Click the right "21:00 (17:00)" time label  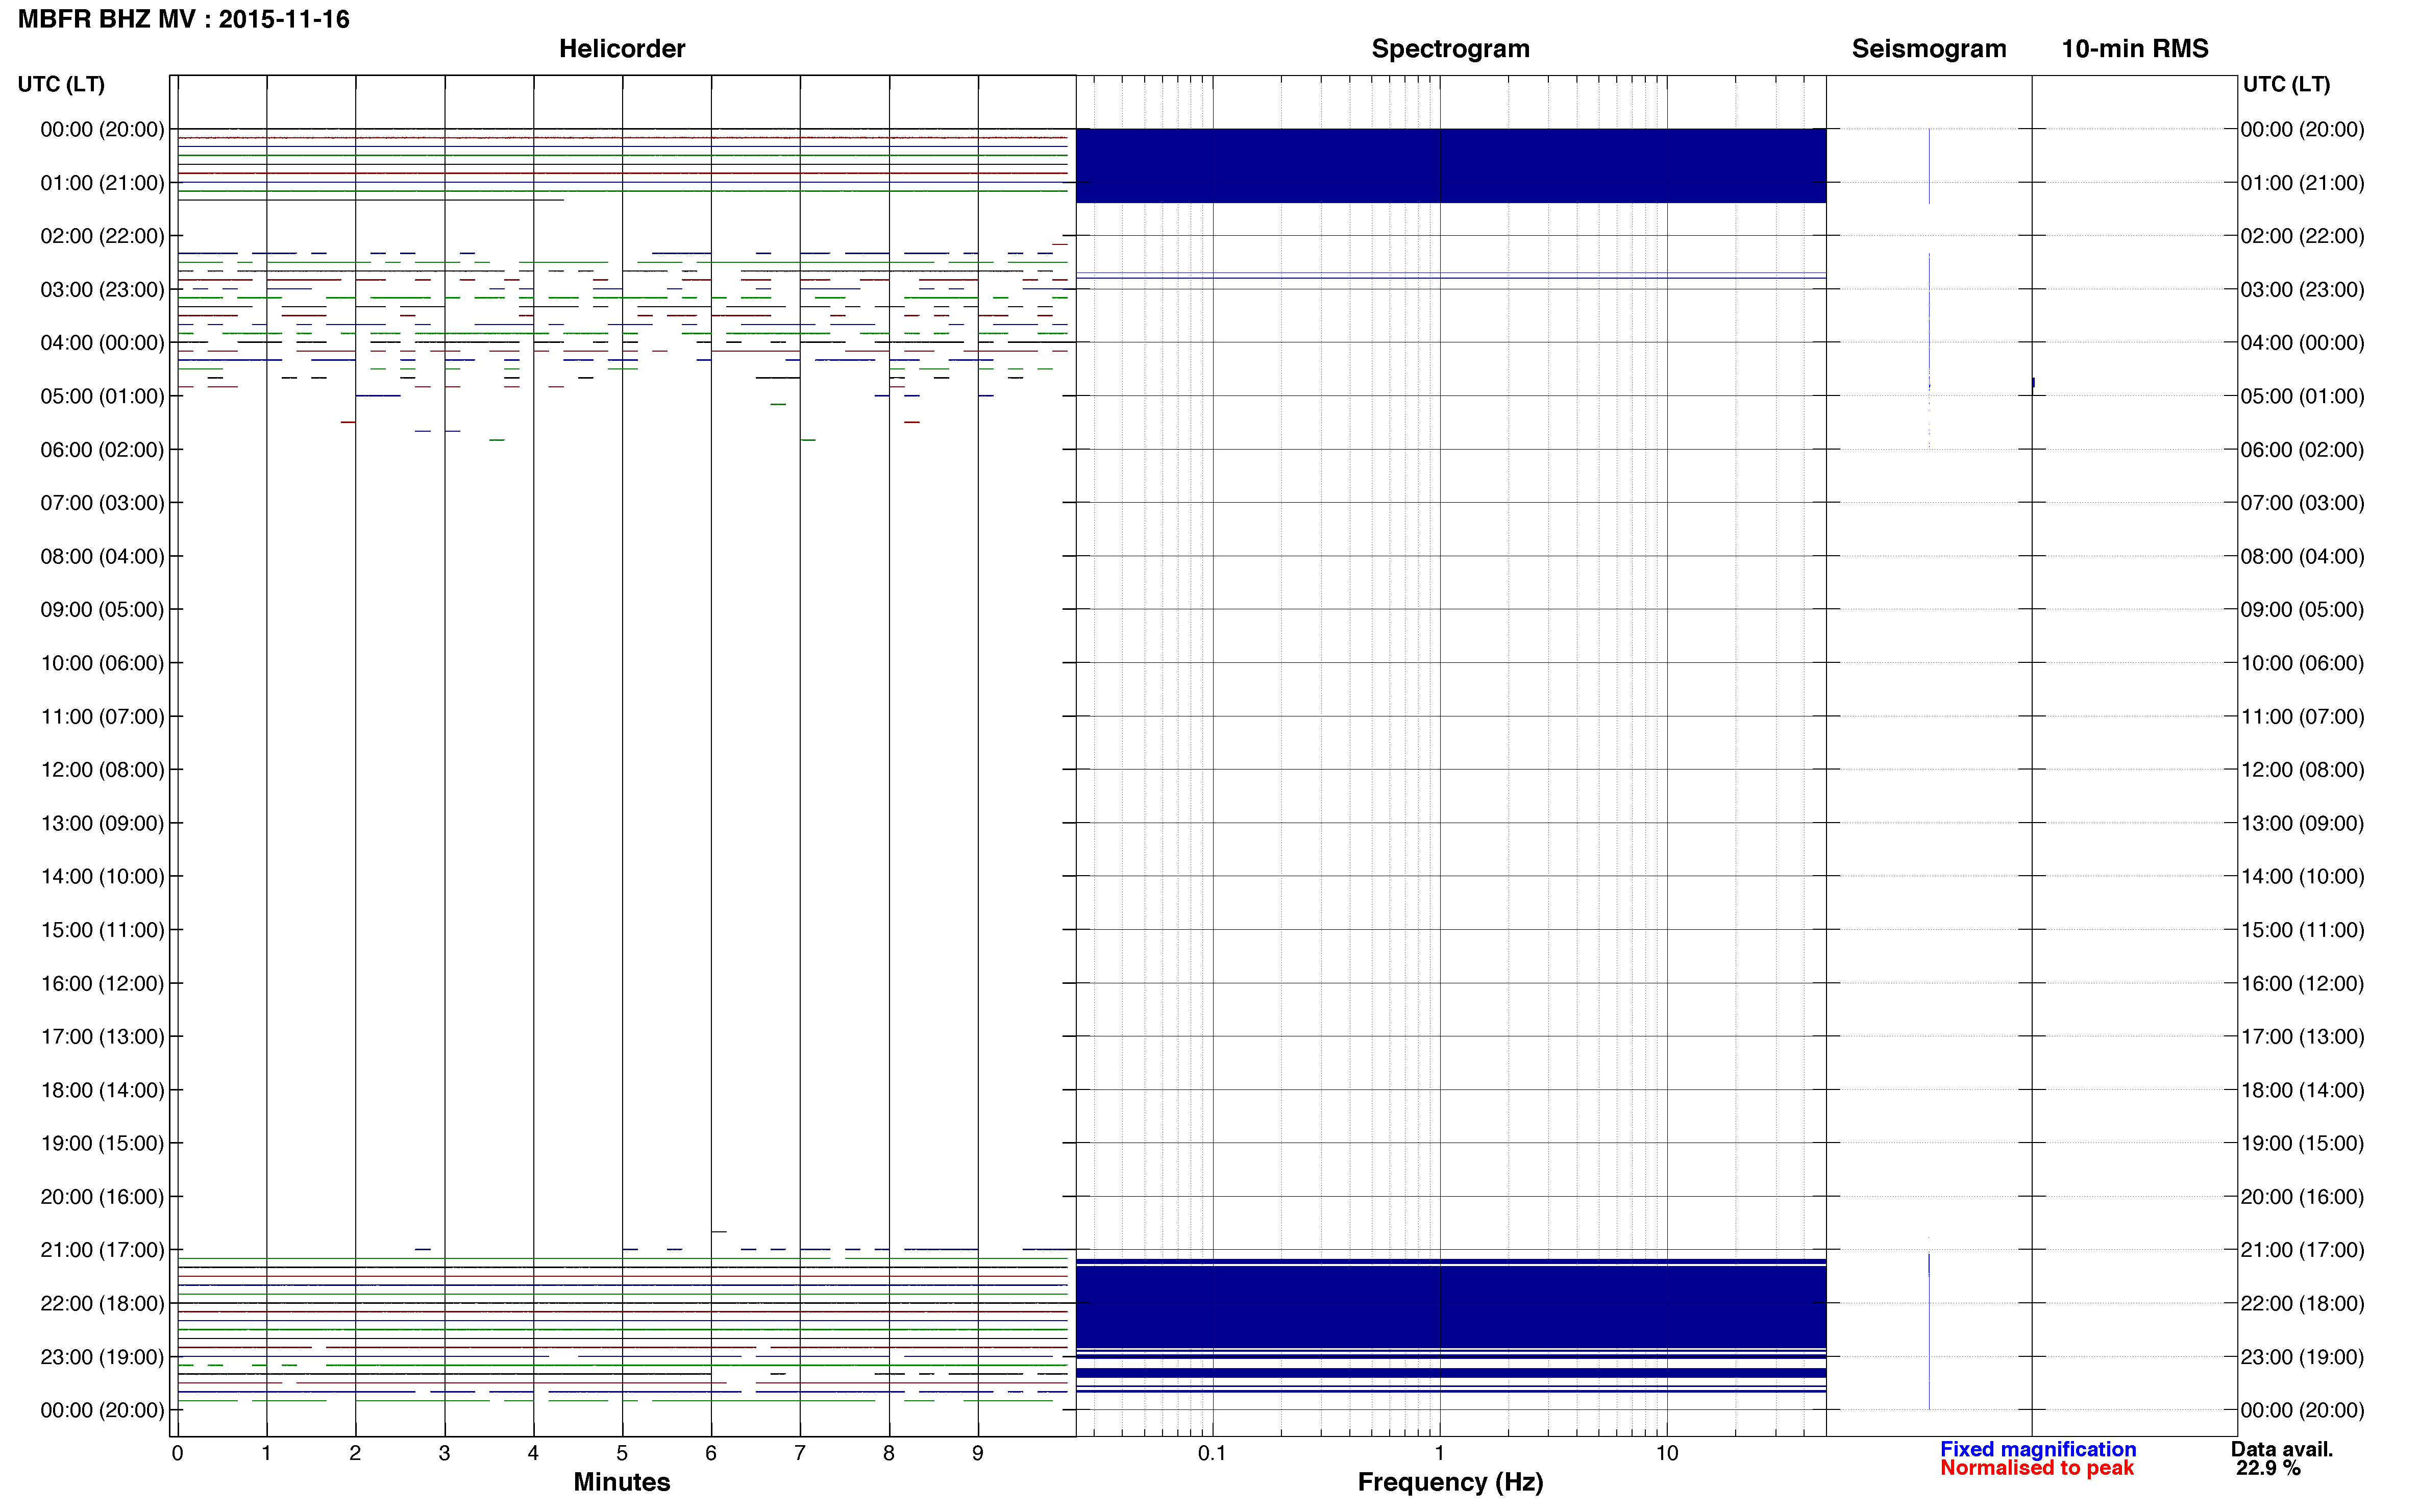(2302, 1250)
